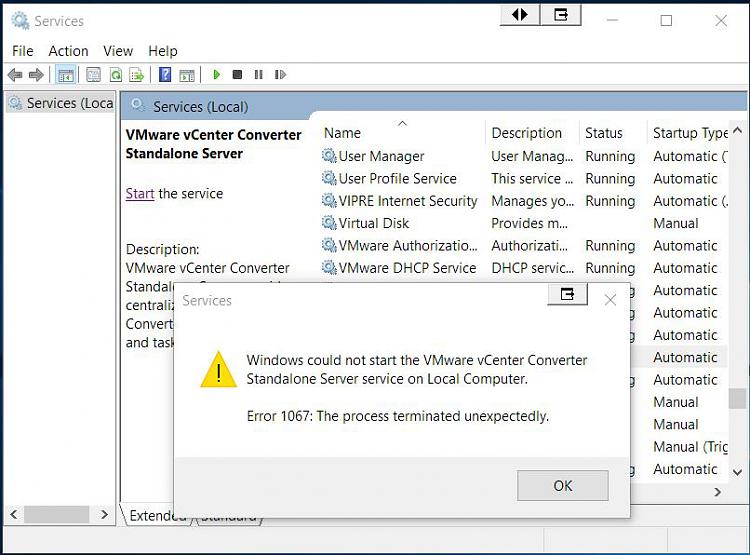Select the User Manager service row
Screen dimensions: 750x555
pos(524,156)
